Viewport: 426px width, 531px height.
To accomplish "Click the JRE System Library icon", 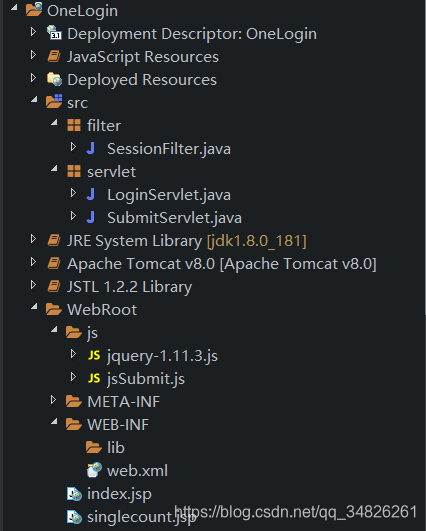I will [x=54, y=240].
